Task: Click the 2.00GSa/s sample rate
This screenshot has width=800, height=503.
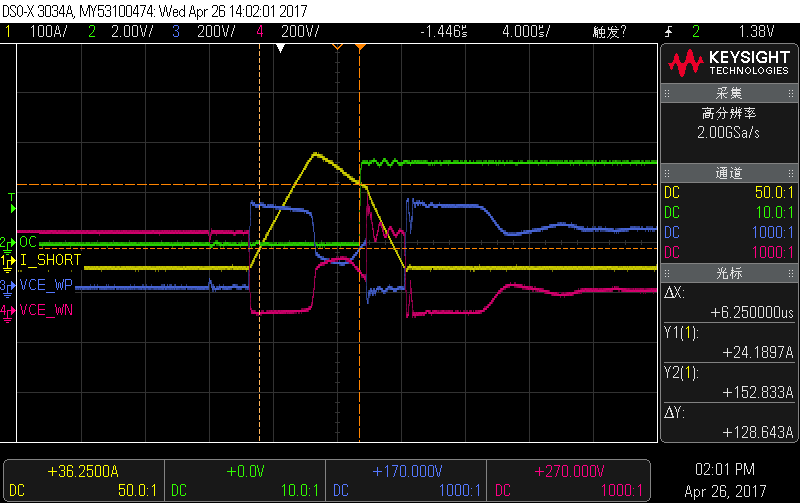Action: (x=729, y=133)
